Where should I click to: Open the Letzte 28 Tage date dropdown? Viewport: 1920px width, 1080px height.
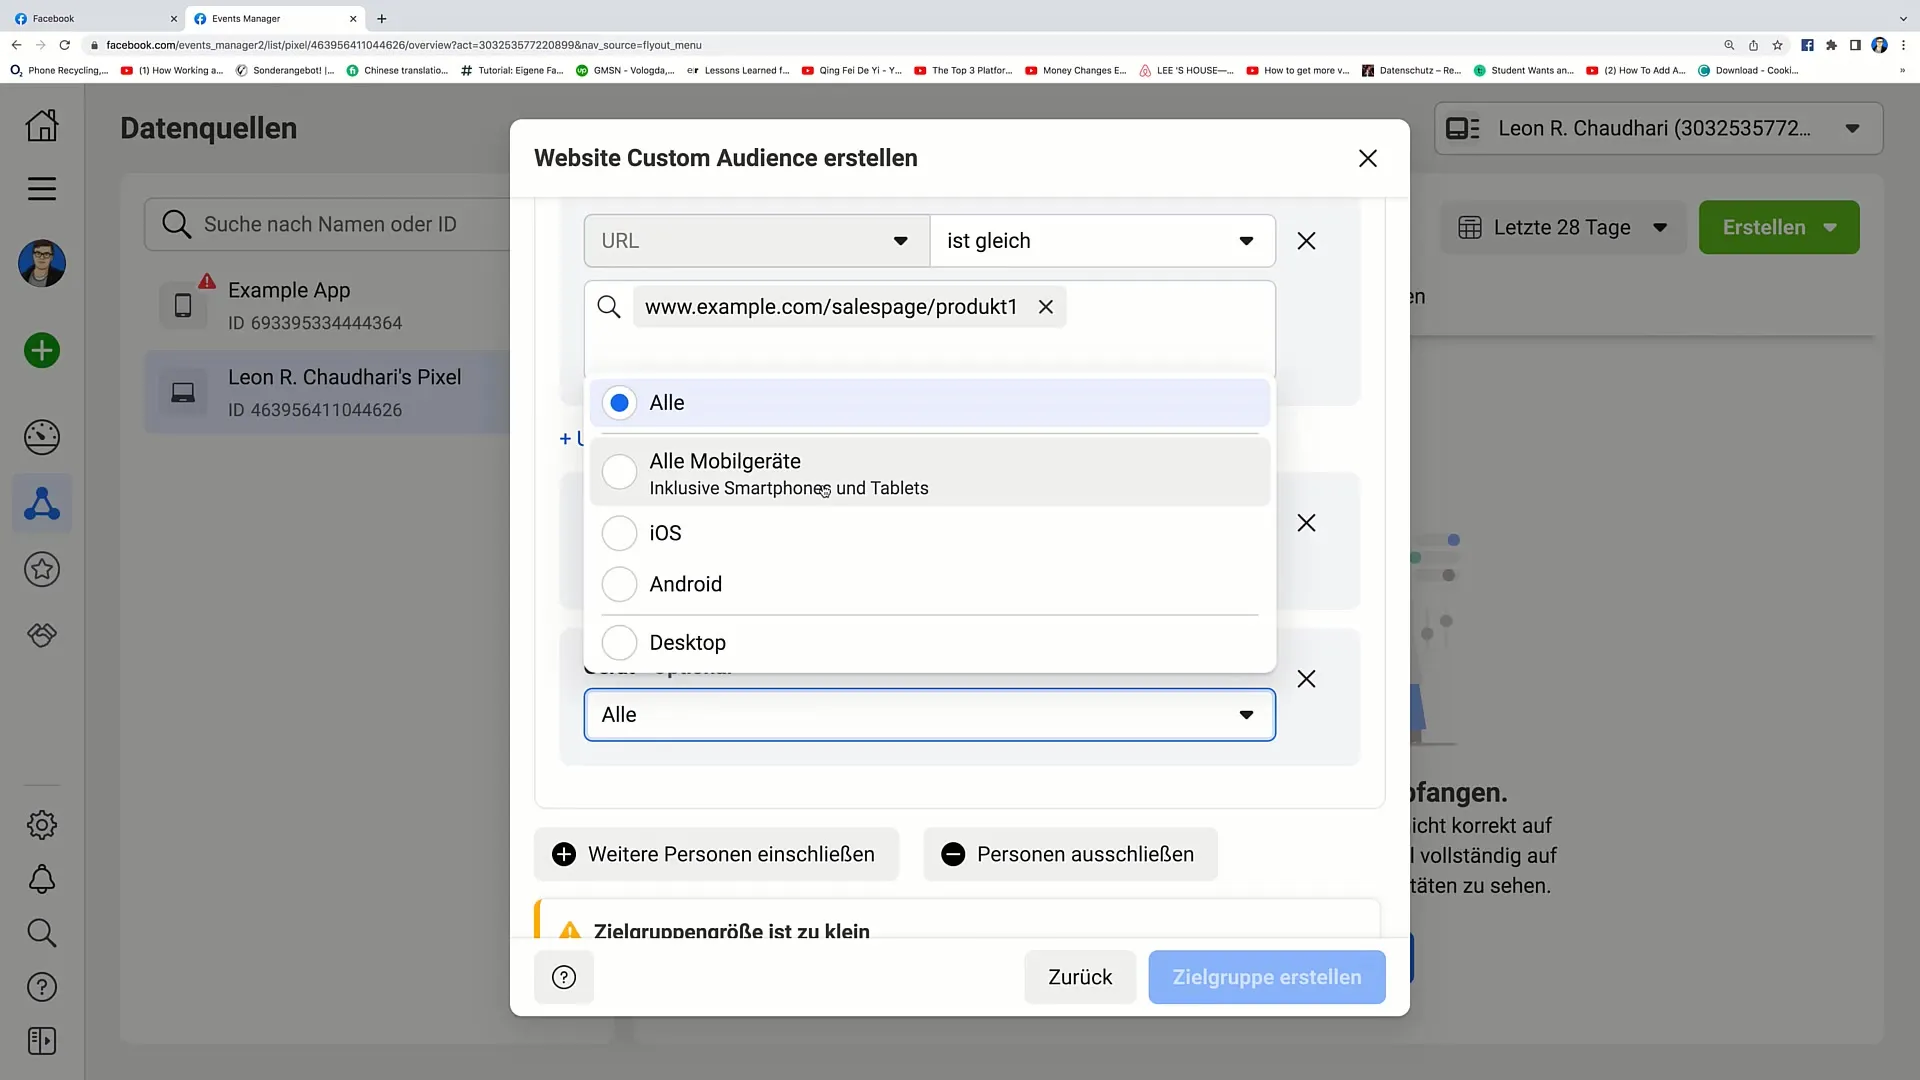pyautogui.click(x=1563, y=228)
